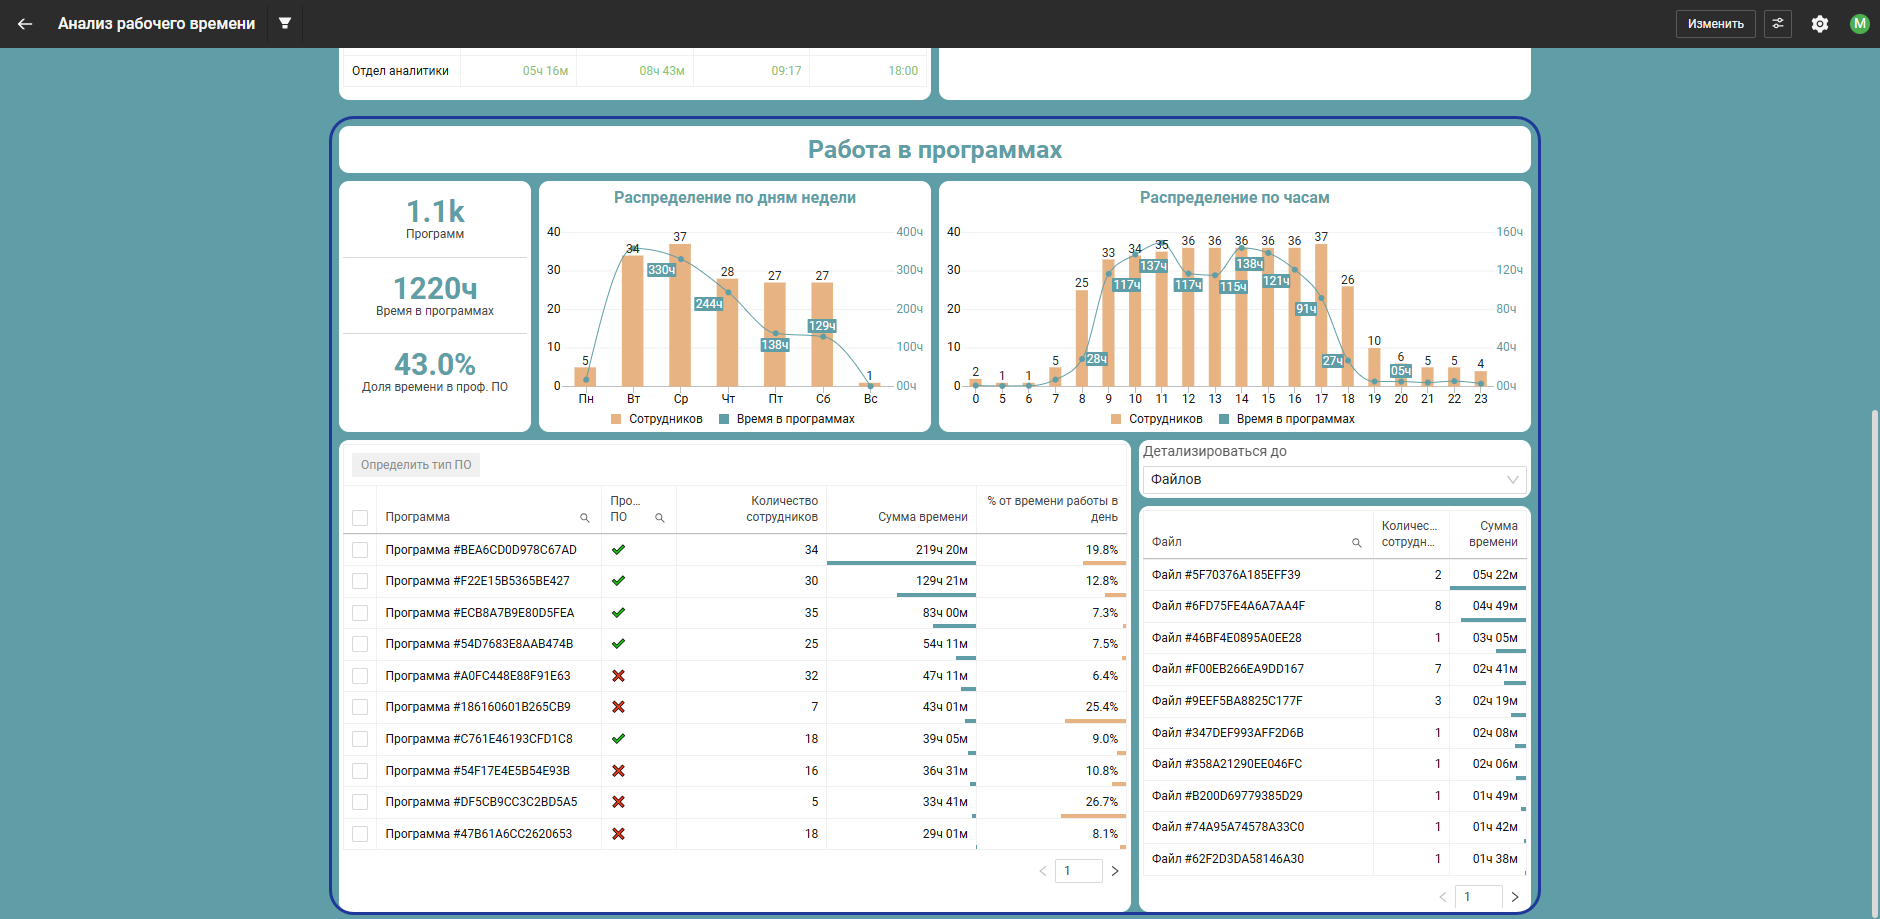The height and width of the screenshot is (919, 1880).
Task: Click Определить тип ПО button
Action: (x=416, y=465)
